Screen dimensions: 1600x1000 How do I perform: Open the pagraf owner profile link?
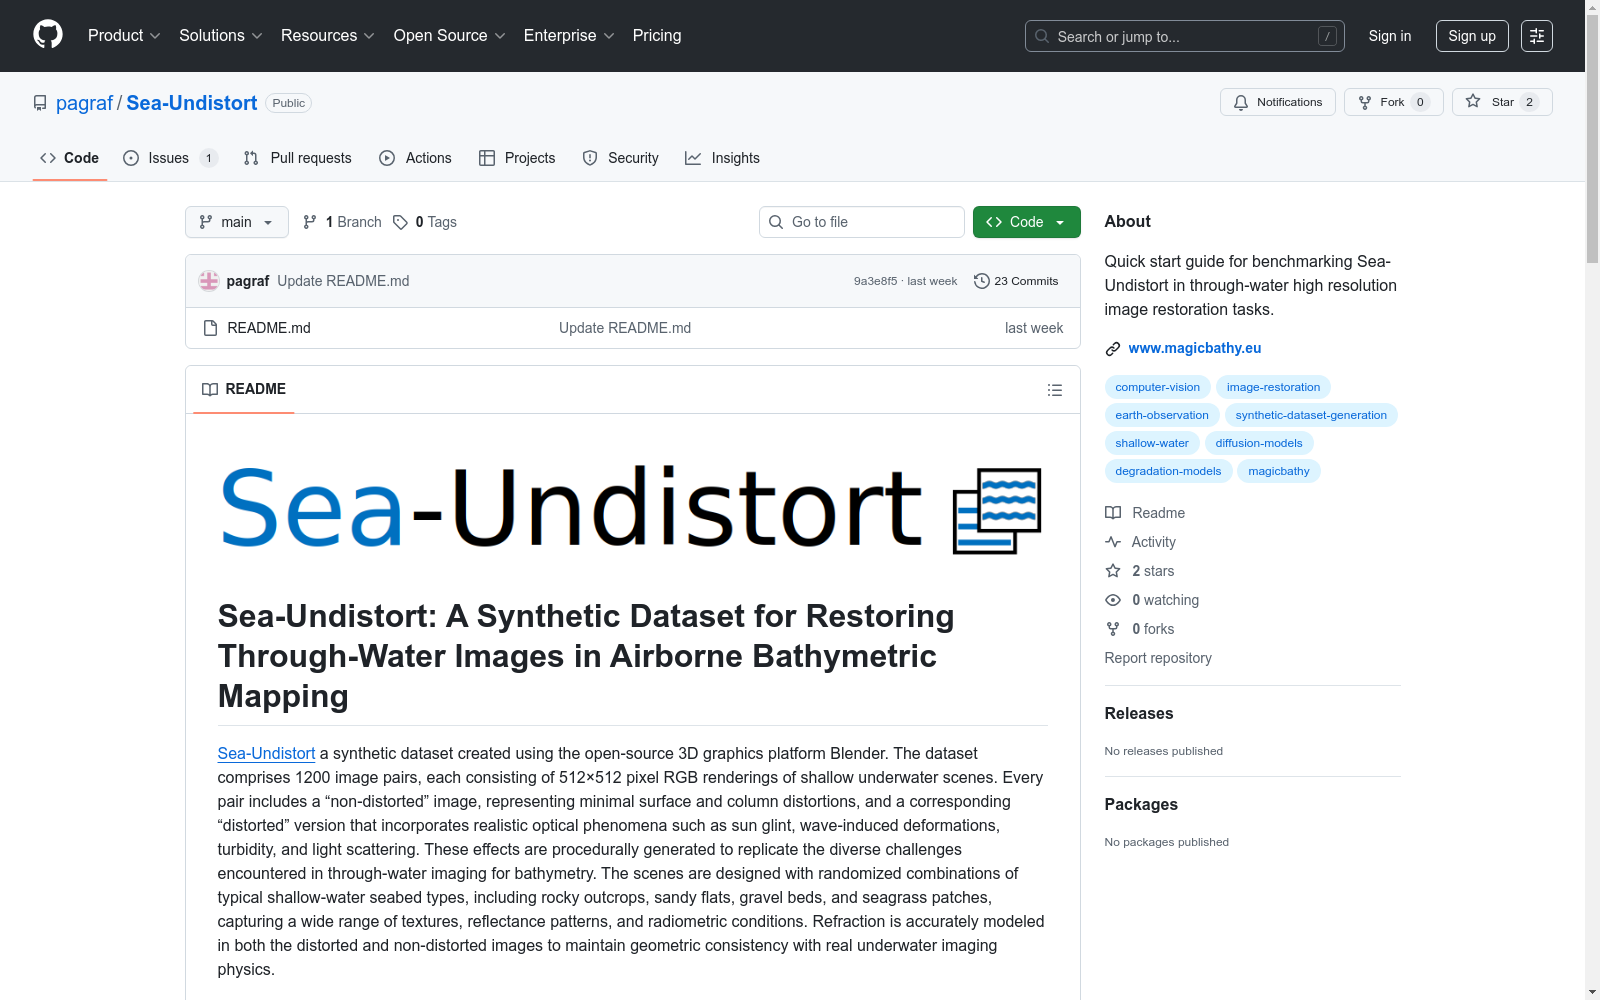point(85,103)
